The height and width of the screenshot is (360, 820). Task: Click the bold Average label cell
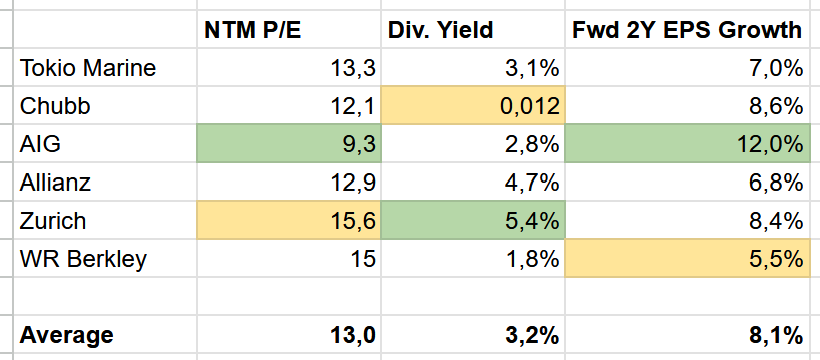pyautogui.click(x=105, y=334)
